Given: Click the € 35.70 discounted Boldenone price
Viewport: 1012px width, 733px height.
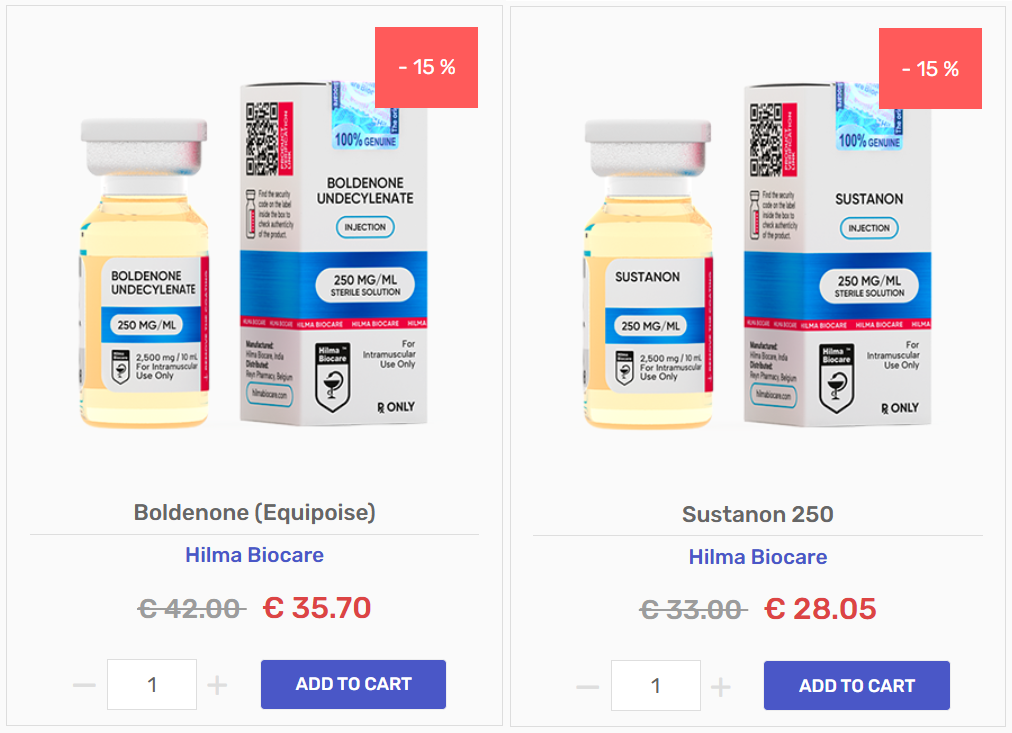Looking at the screenshot, I should coord(317,607).
